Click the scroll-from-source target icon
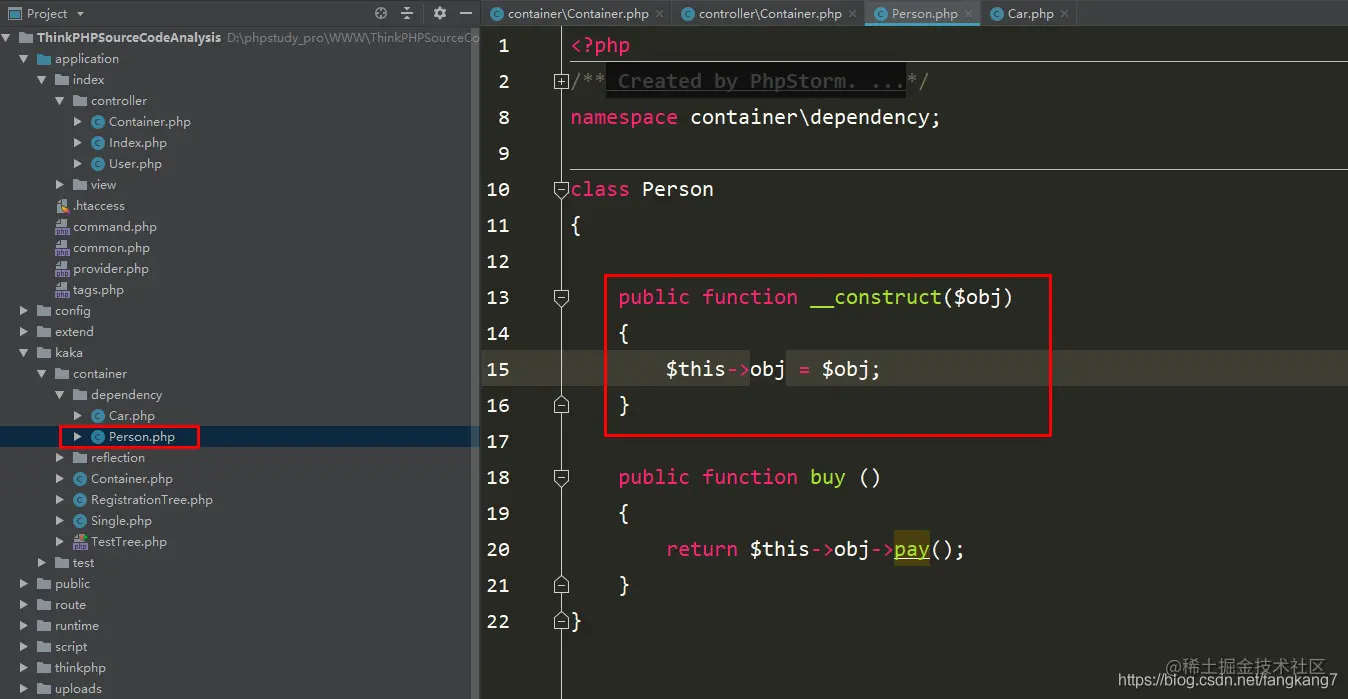The width and height of the screenshot is (1348, 699). [x=381, y=13]
